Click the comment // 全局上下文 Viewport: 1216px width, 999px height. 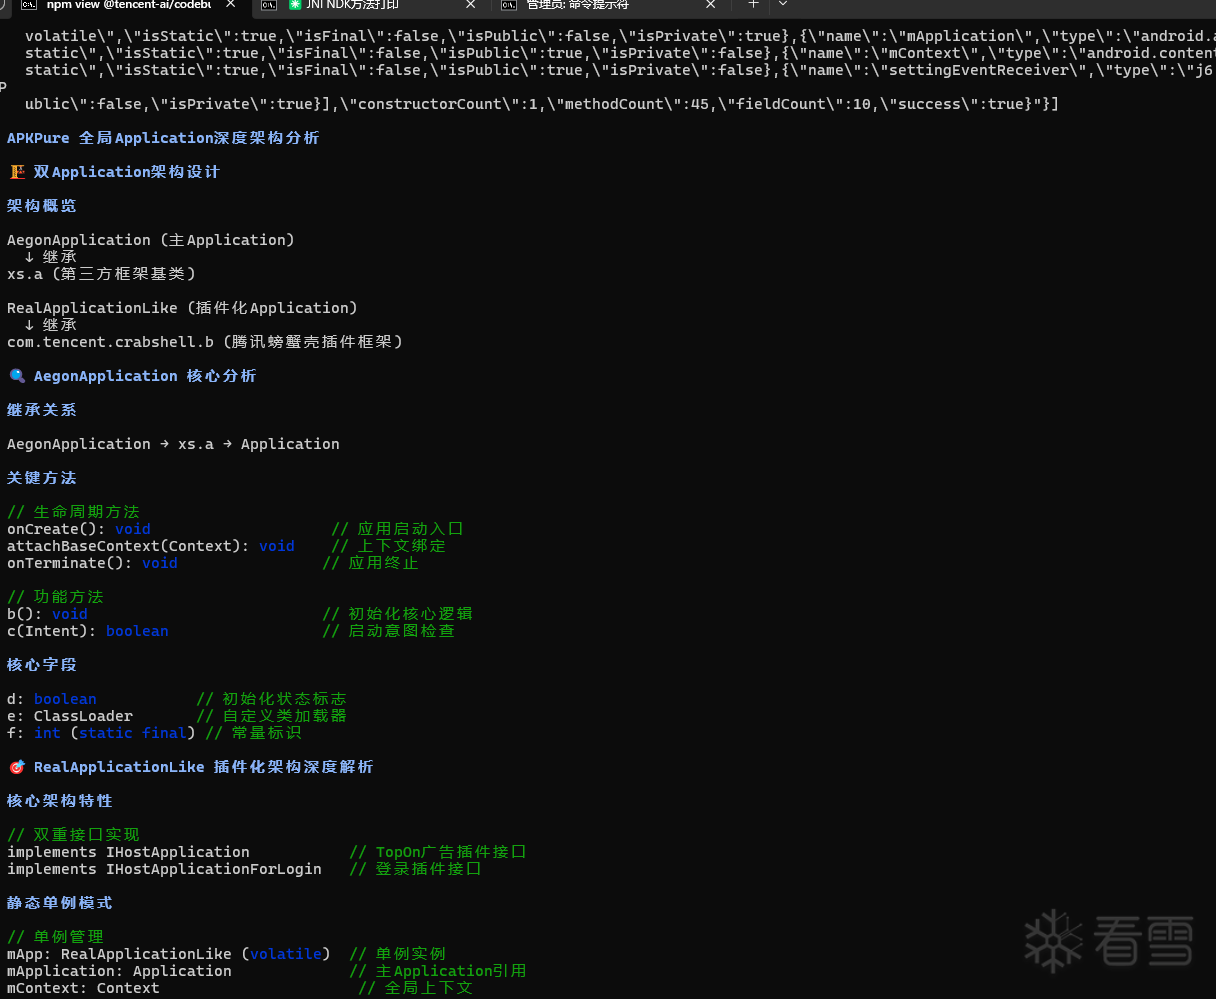[415, 988]
